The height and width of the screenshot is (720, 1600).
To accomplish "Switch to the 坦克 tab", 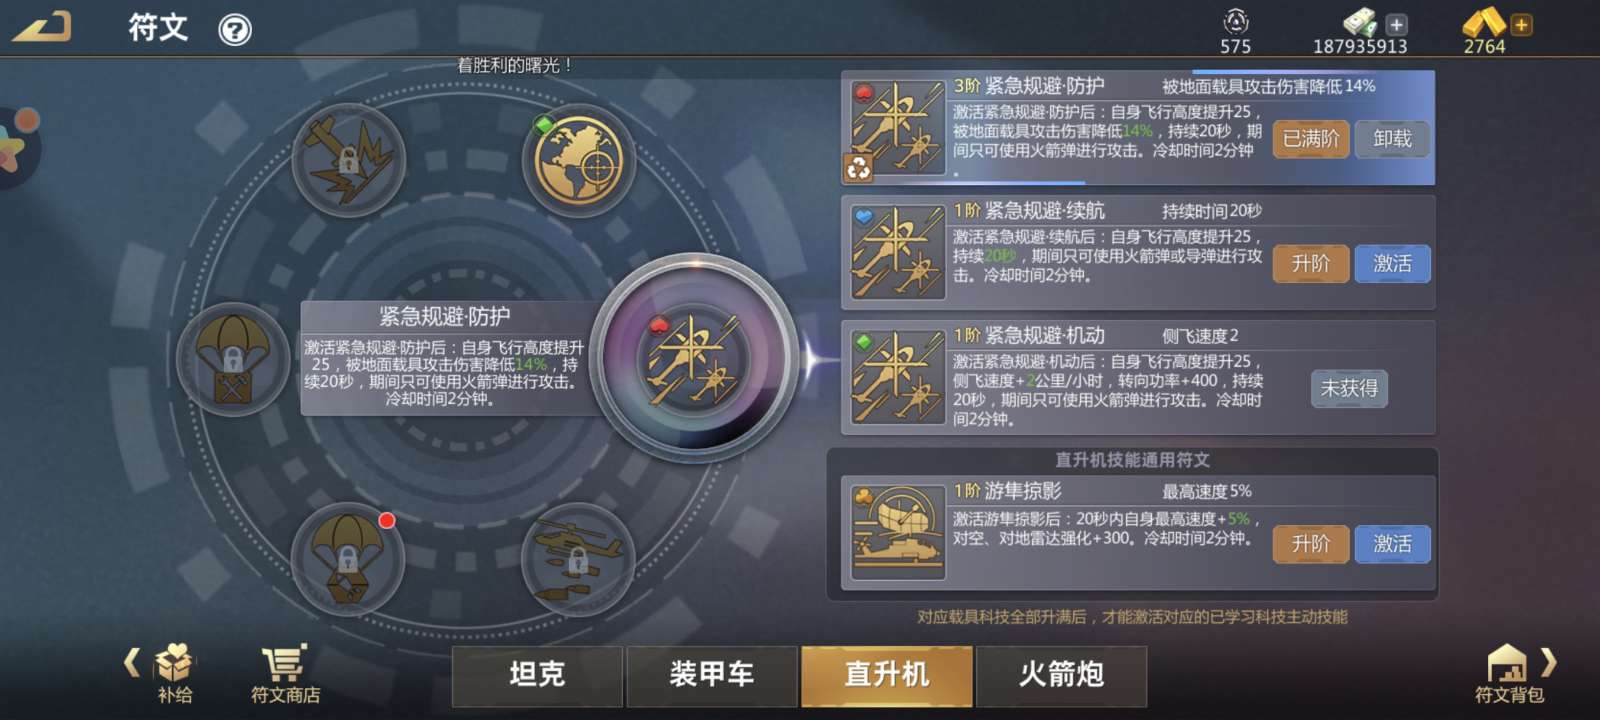I will click(537, 676).
